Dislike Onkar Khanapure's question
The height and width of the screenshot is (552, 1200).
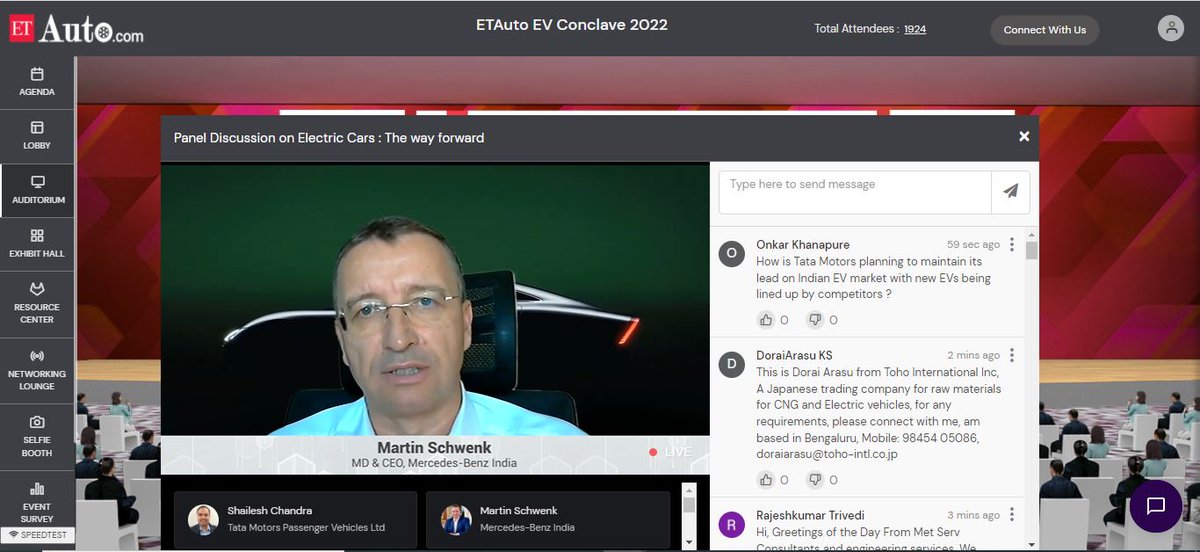click(814, 320)
